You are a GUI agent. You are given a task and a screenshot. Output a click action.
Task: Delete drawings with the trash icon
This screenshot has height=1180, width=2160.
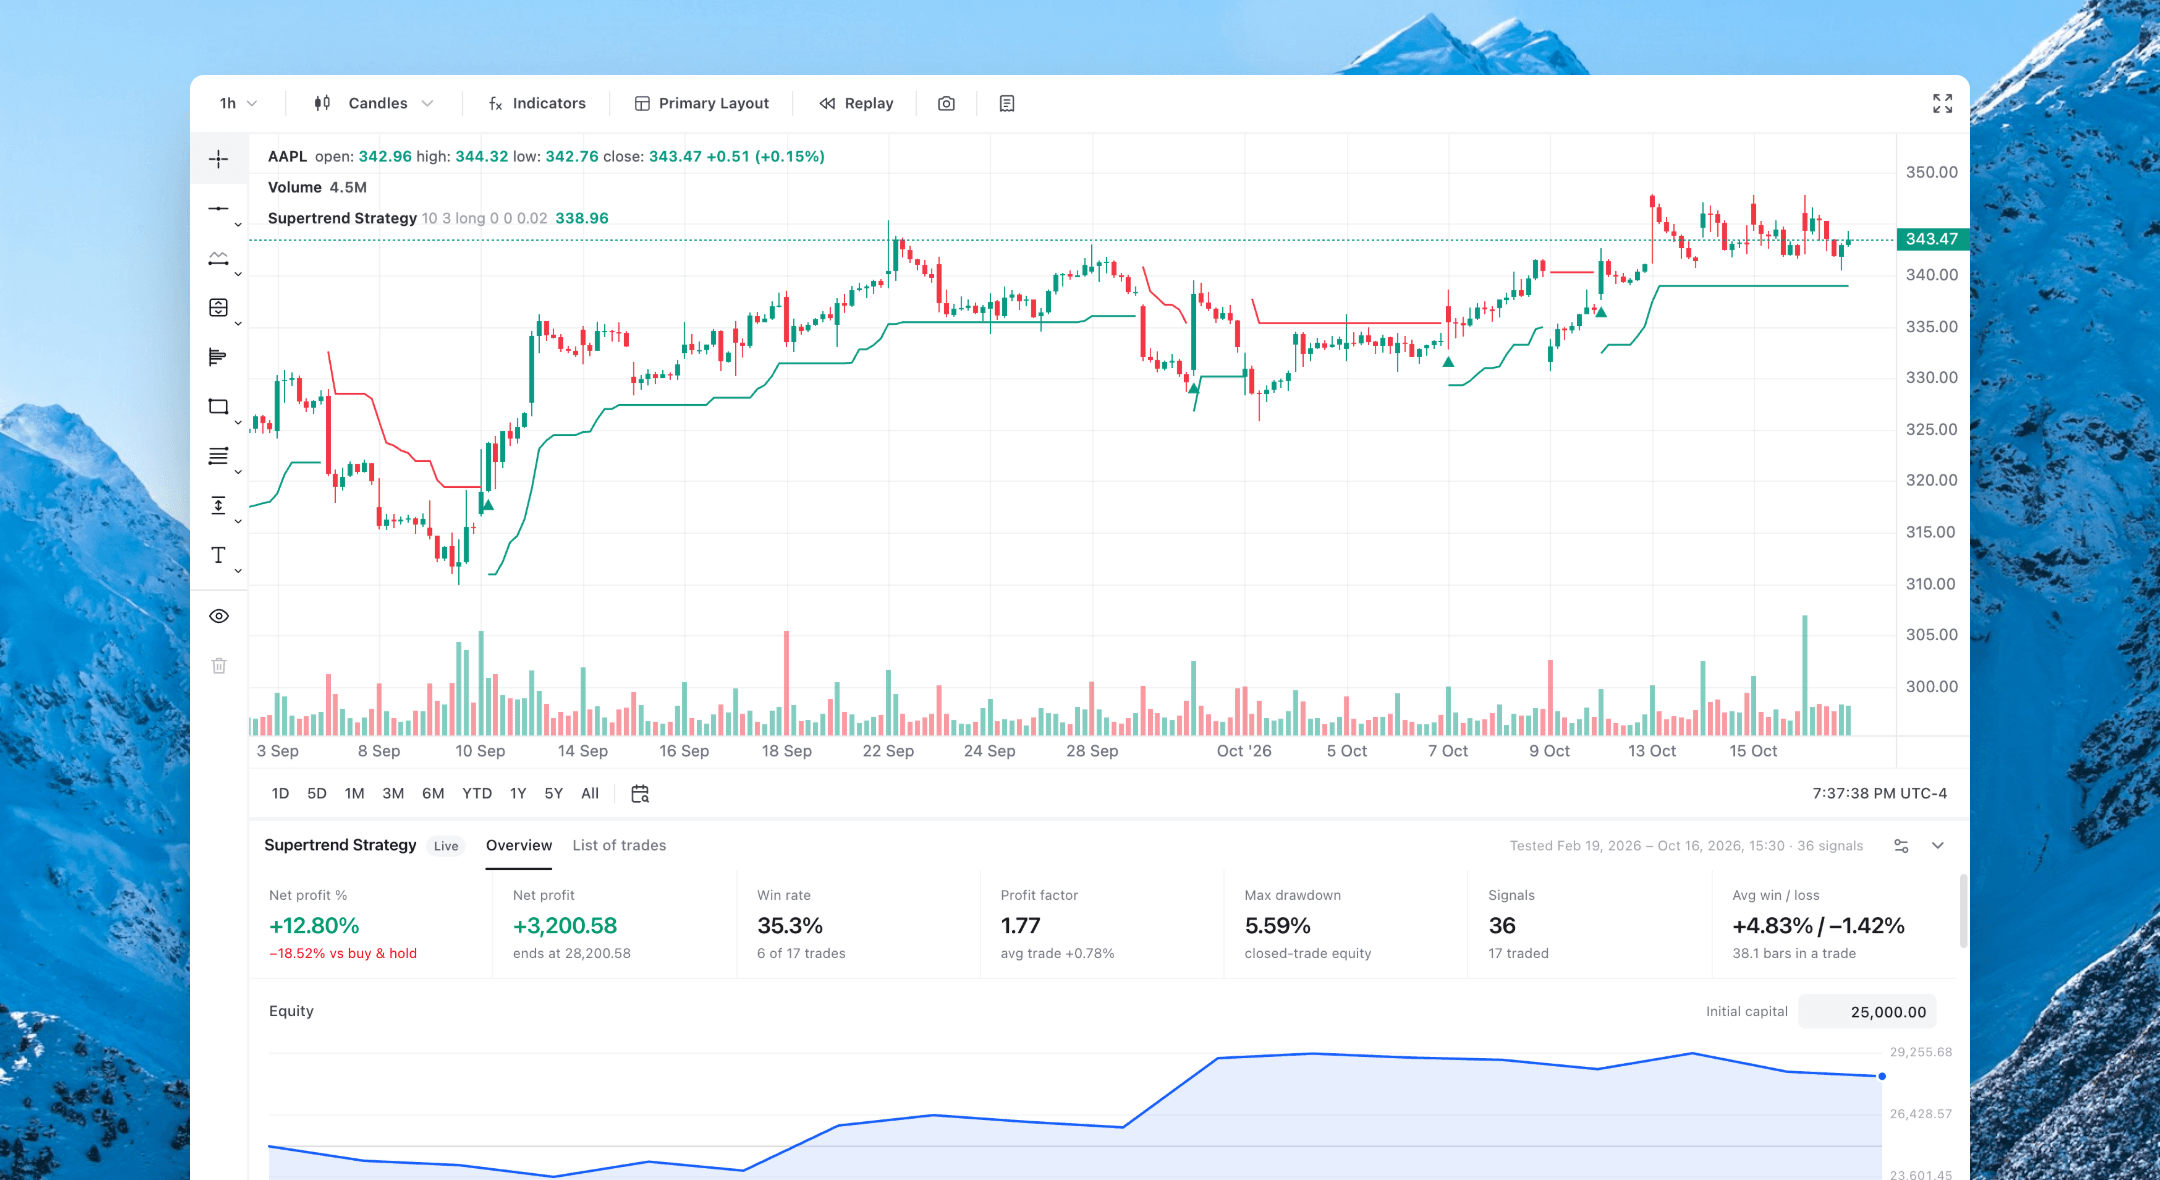[x=219, y=665]
